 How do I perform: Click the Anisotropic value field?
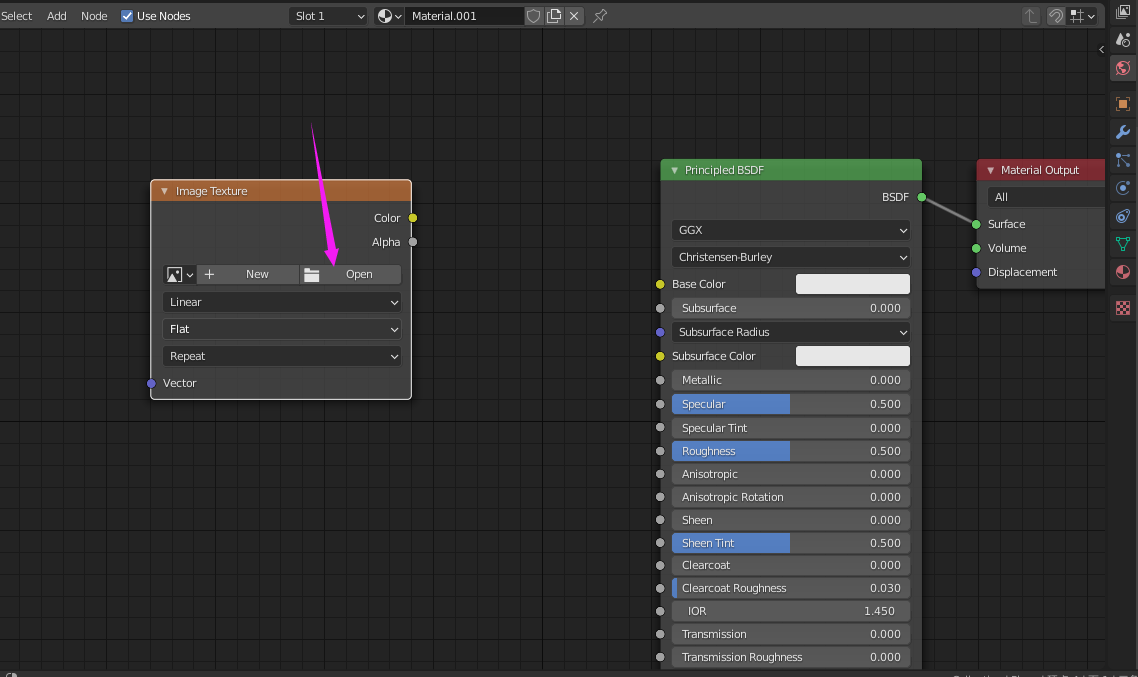point(791,475)
